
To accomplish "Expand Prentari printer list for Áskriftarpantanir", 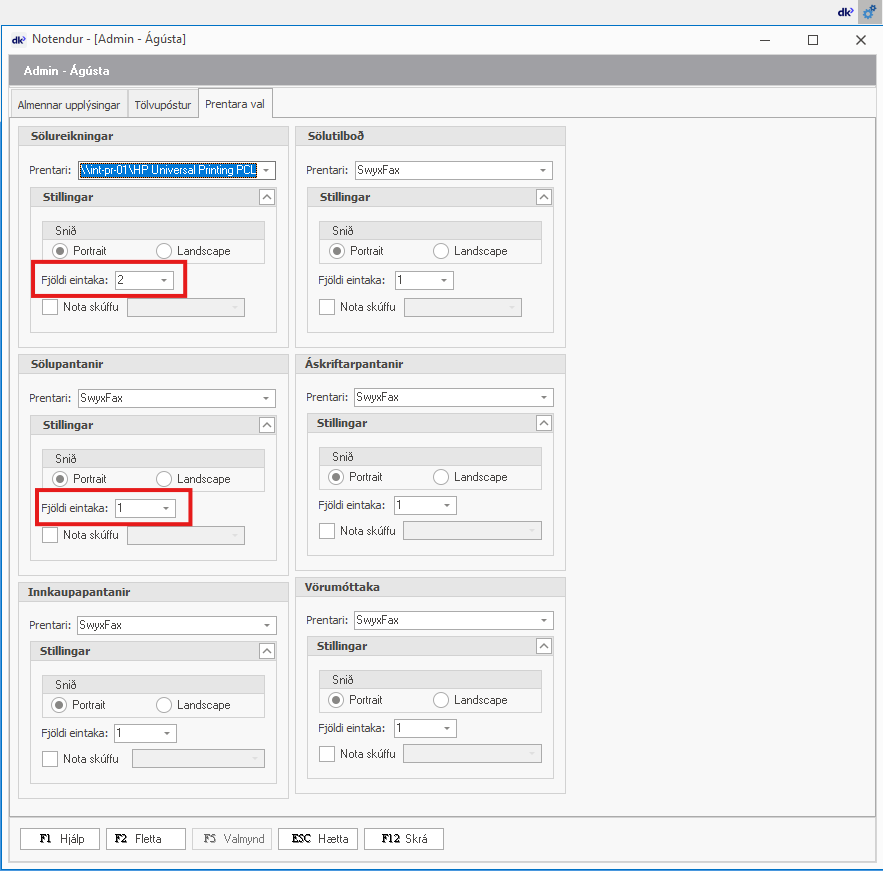I will 543,397.
